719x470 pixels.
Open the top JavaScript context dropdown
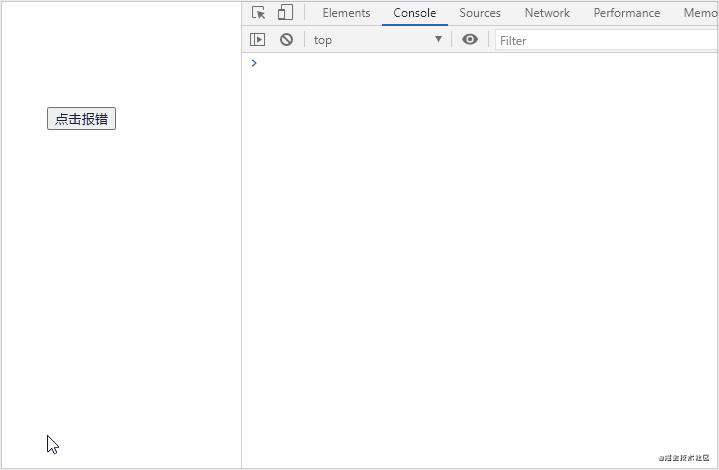(378, 40)
